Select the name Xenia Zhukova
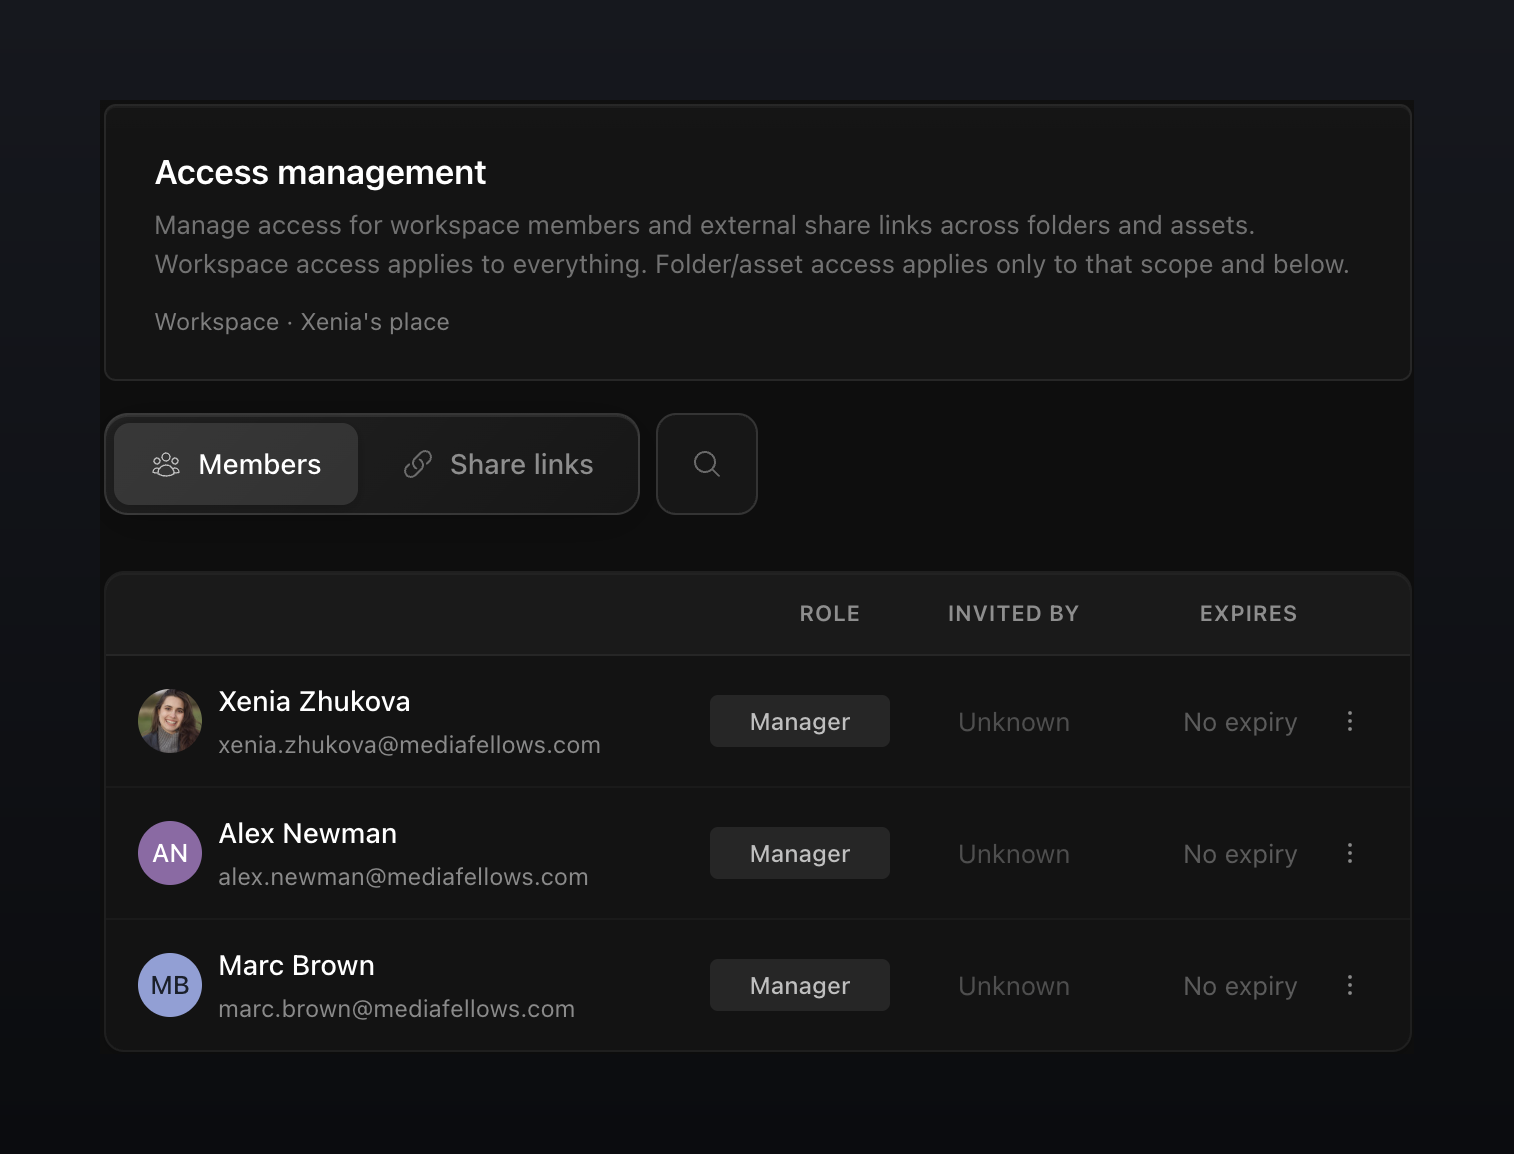This screenshot has height=1154, width=1514. coord(314,701)
